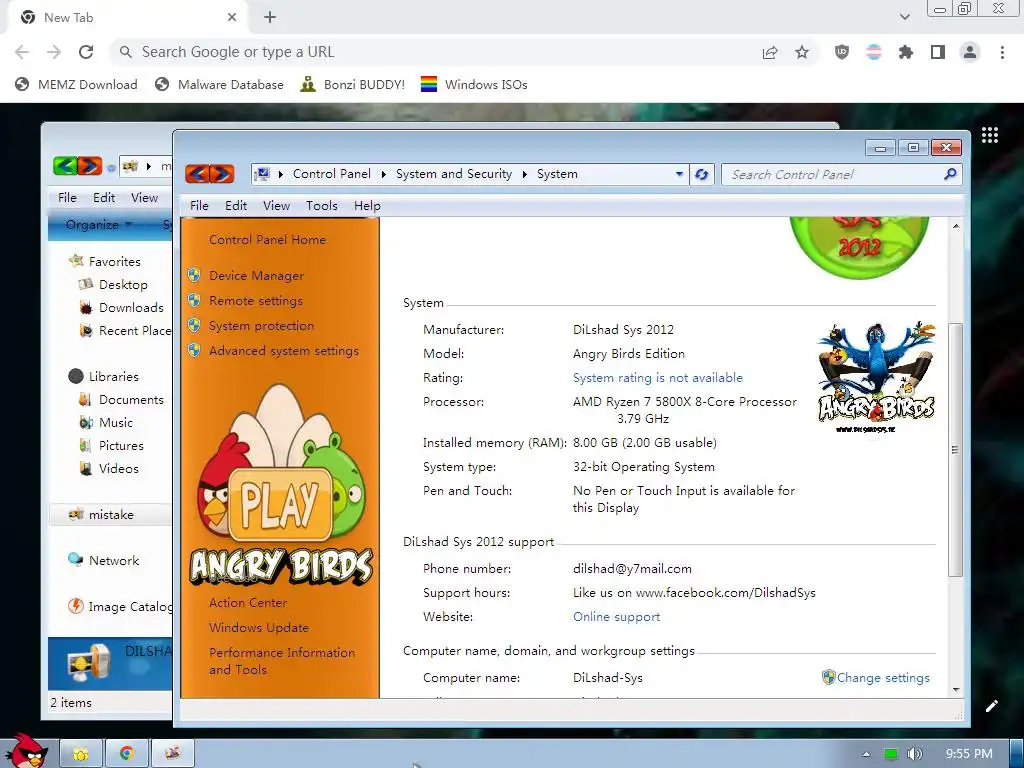Screen dimensions: 1024x768
Task: Open the Help menu
Action: [x=367, y=206]
